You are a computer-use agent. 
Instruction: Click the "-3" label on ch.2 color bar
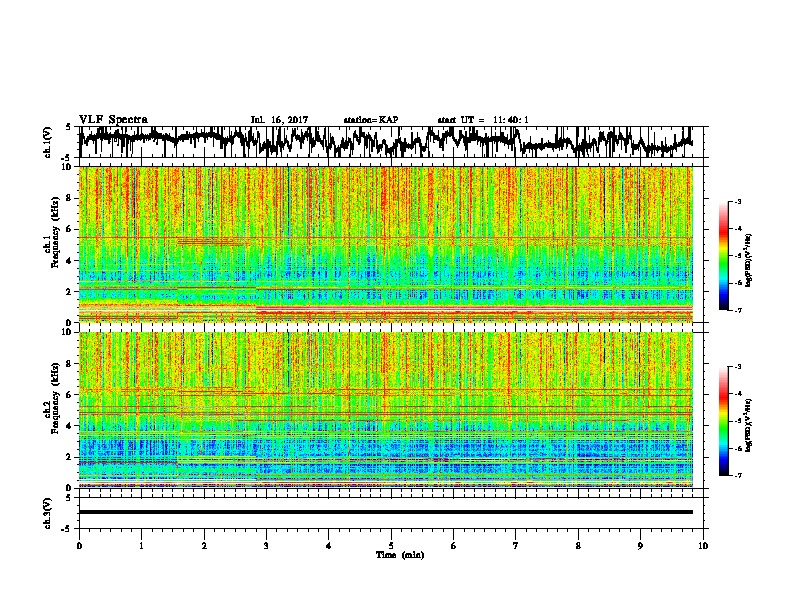point(738,367)
